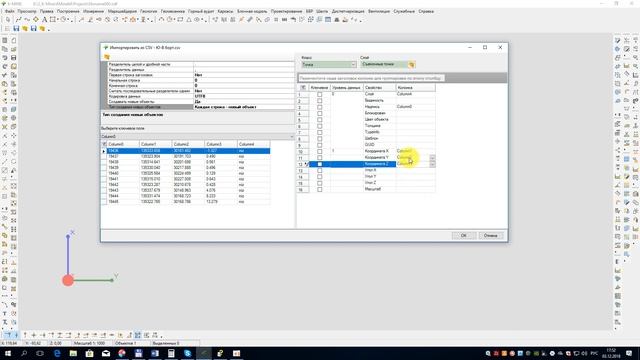Viewport: 640px width, 360px height.
Task: Expand the key field dropdown showing Column0
Action: (x=291, y=136)
